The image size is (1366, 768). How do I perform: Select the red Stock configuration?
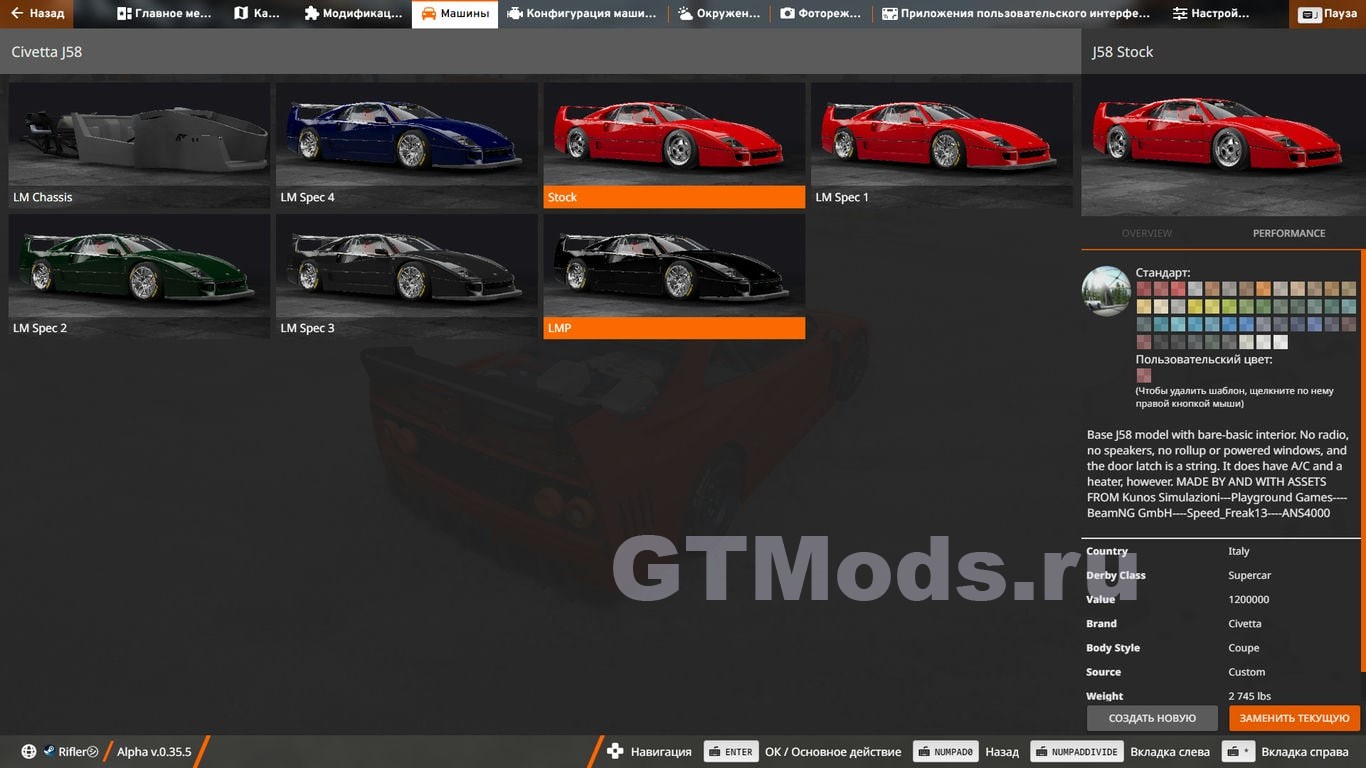coord(674,145)
